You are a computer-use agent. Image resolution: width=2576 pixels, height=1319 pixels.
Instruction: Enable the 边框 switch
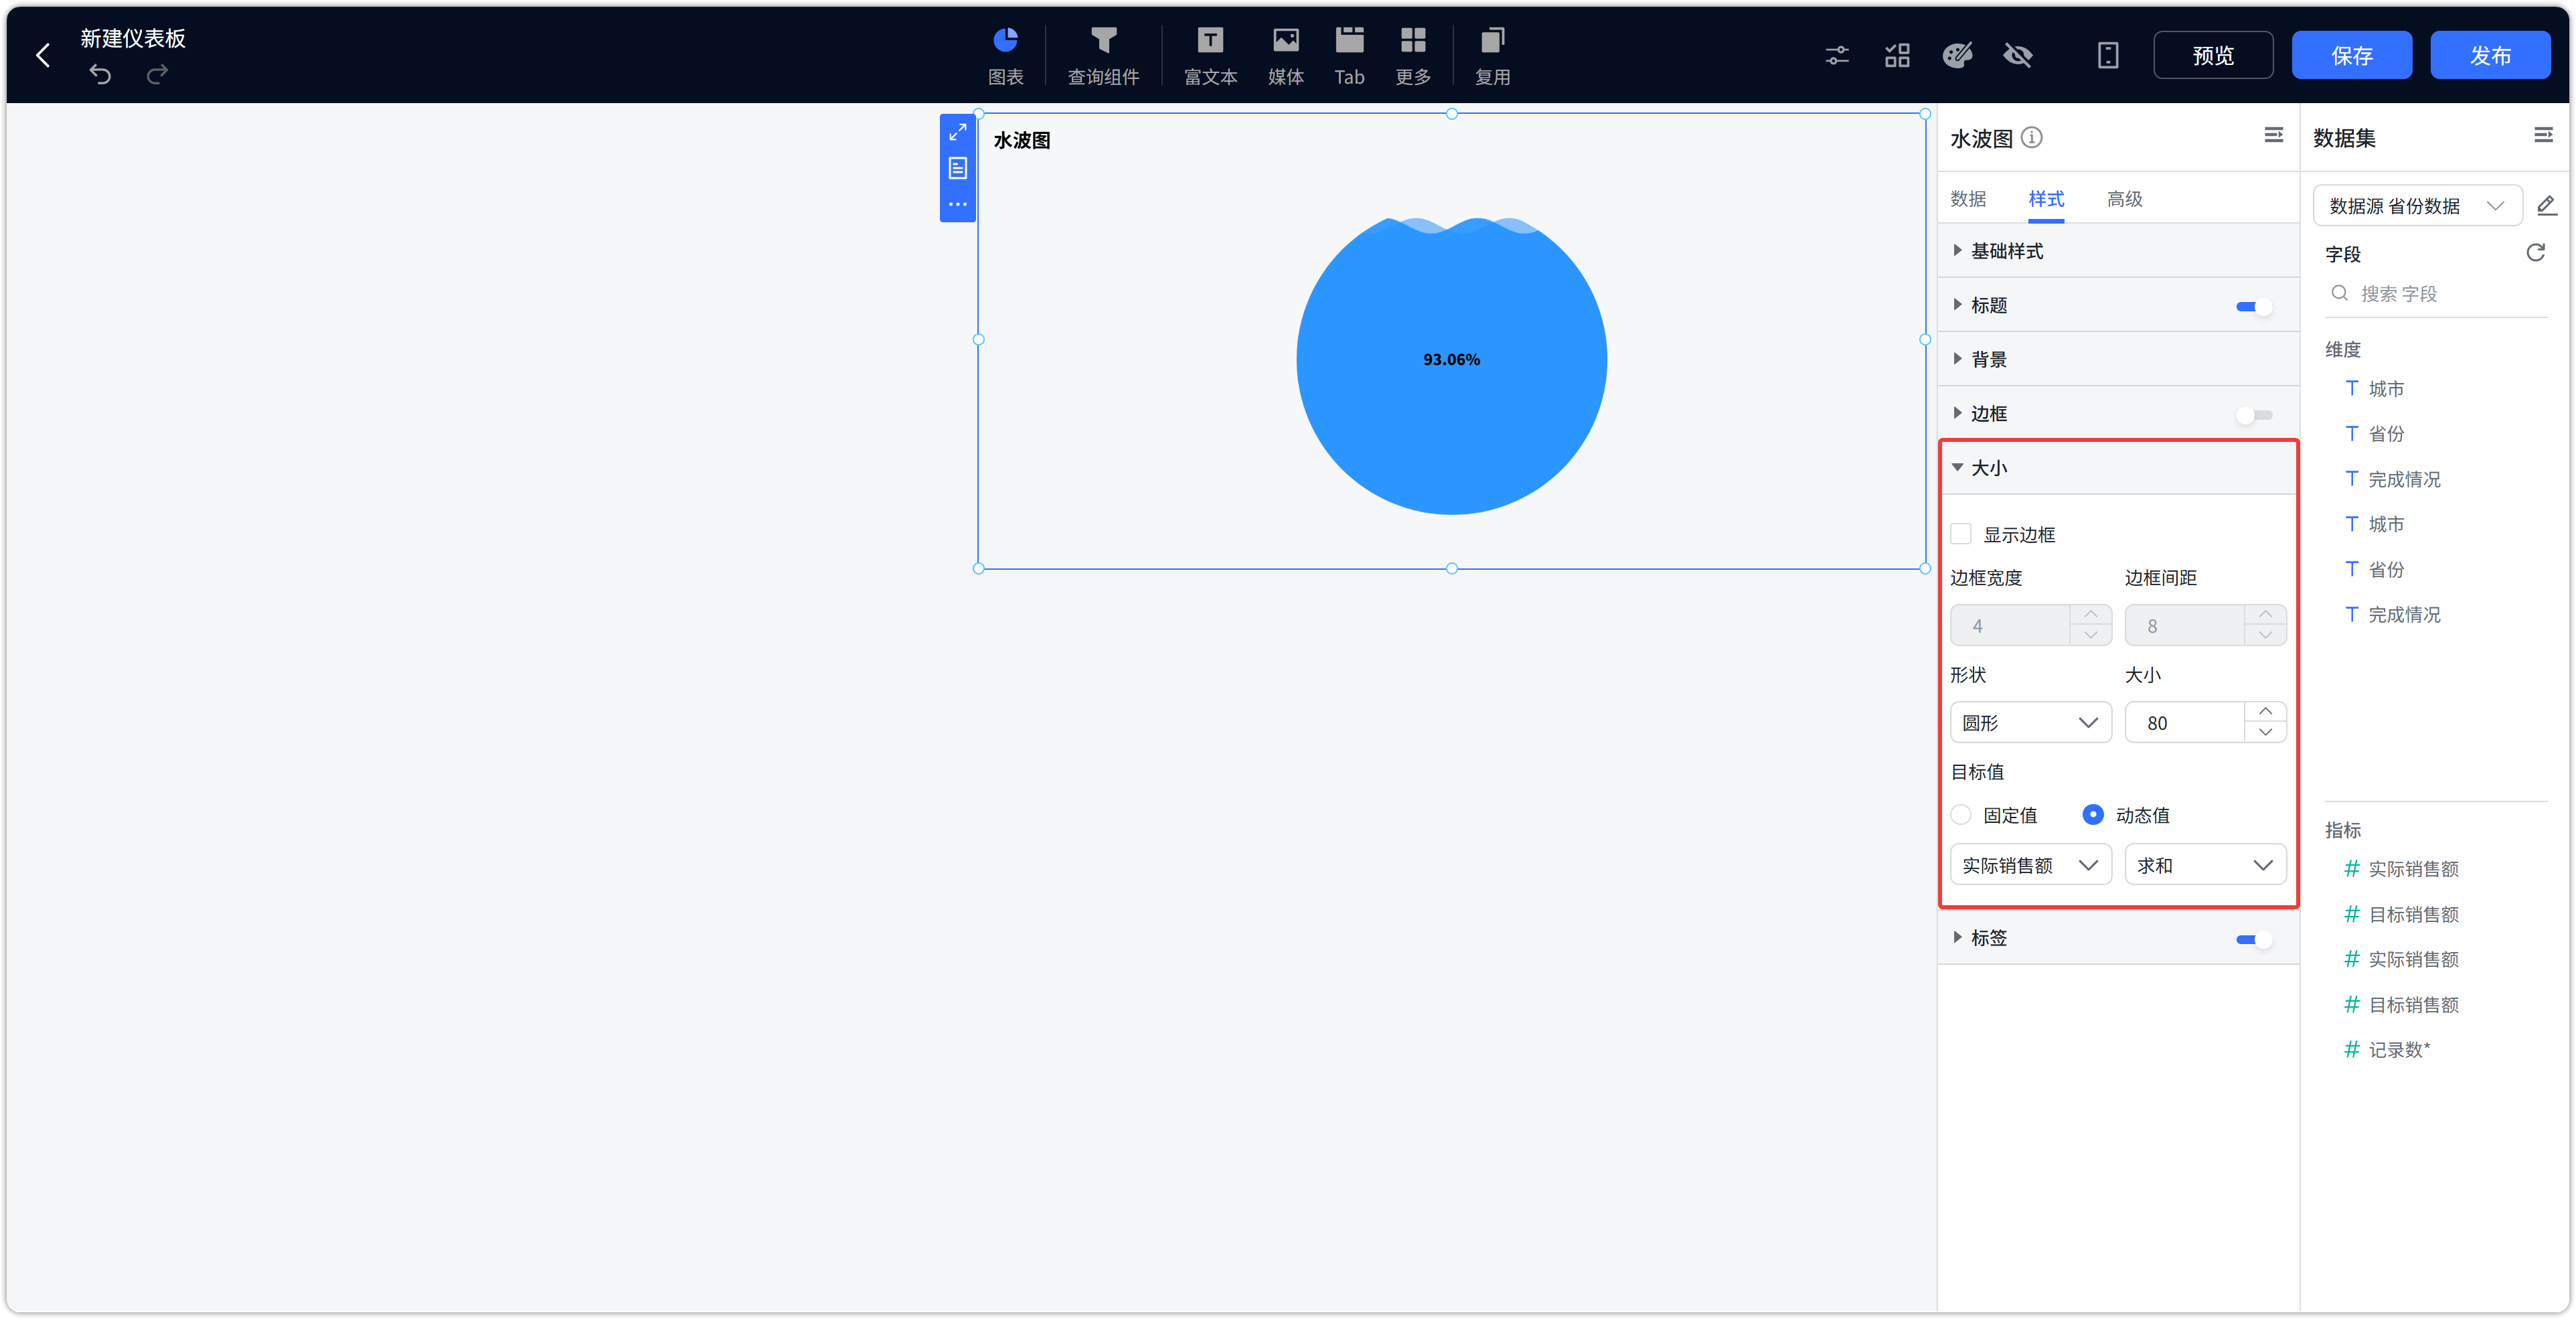[x=2254, y=415]
